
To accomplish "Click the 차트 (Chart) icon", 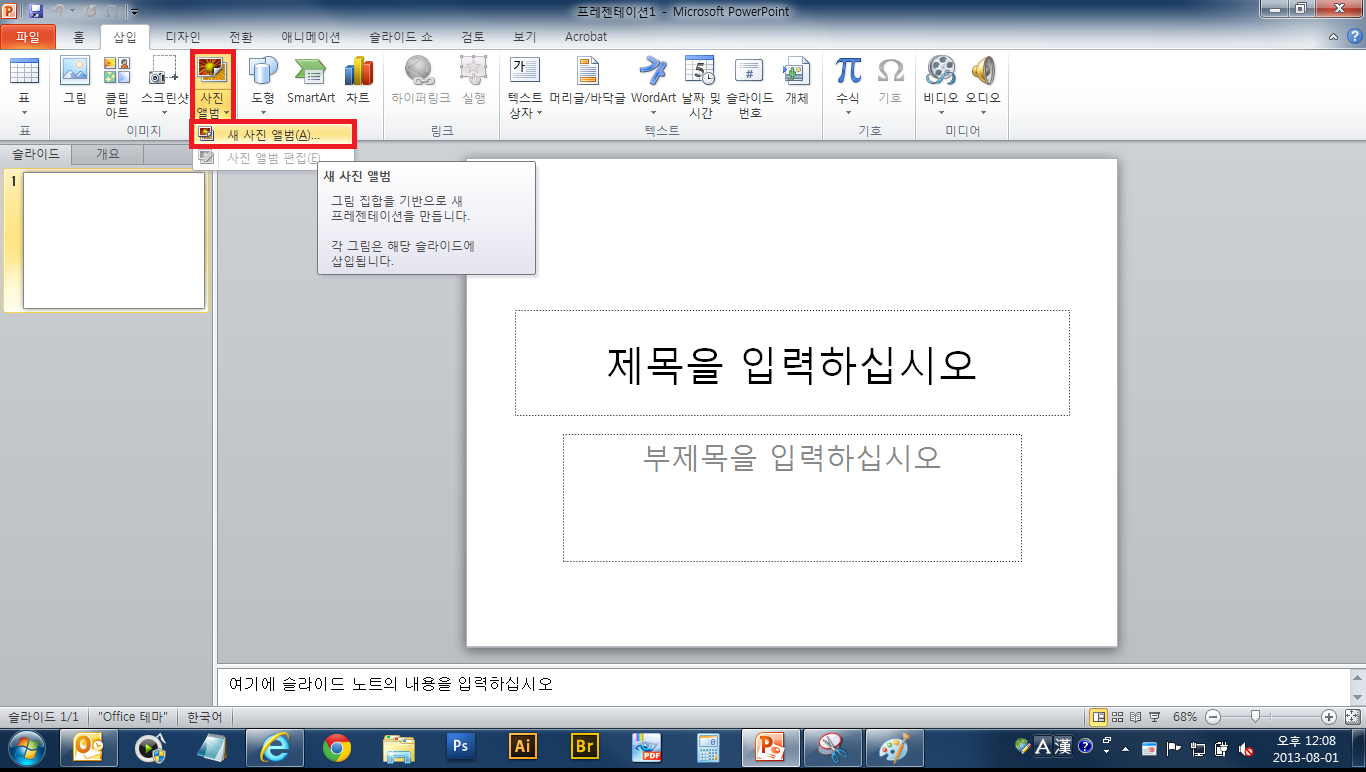I will point(358,80).
